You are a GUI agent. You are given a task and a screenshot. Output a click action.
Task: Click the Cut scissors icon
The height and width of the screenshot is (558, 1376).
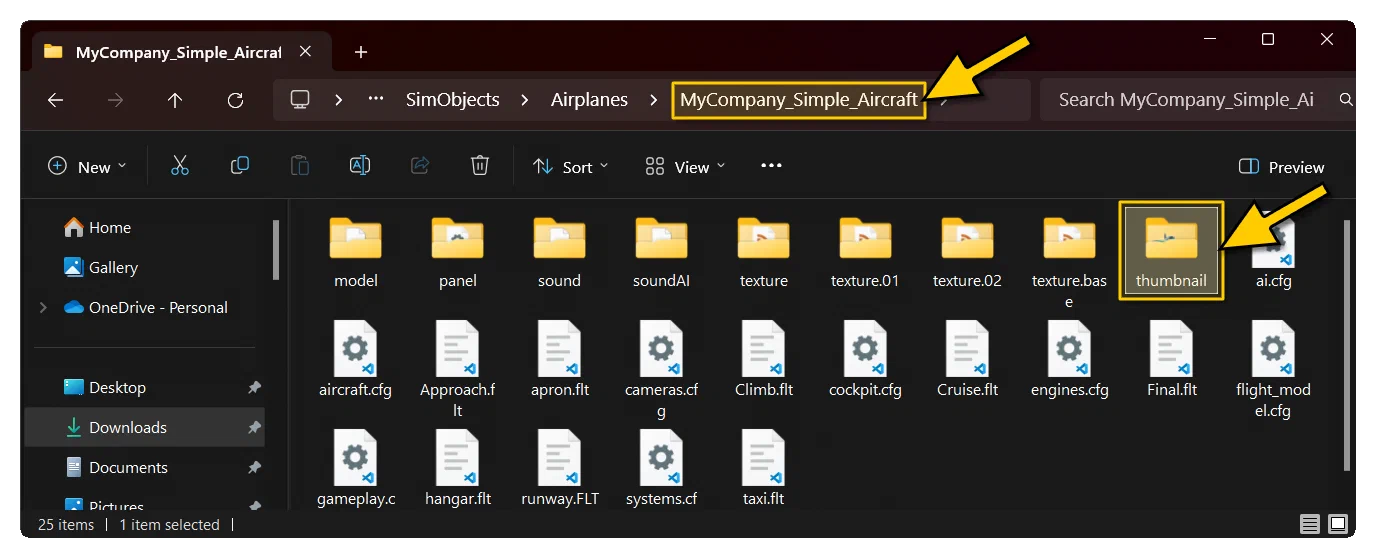click(x=180, y=166)
